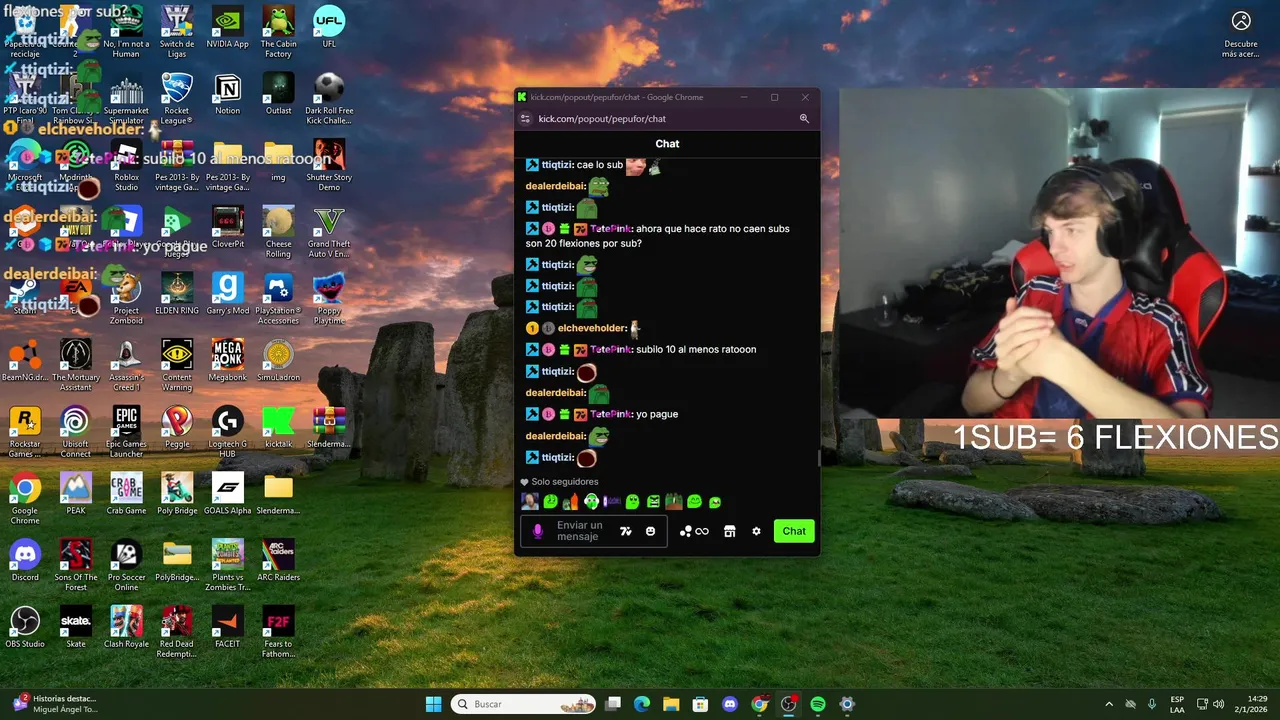The width and height of the screenshot is (1280, 720).
Task: Open the Poppy Playtime desktop icon
Action: 329,299
